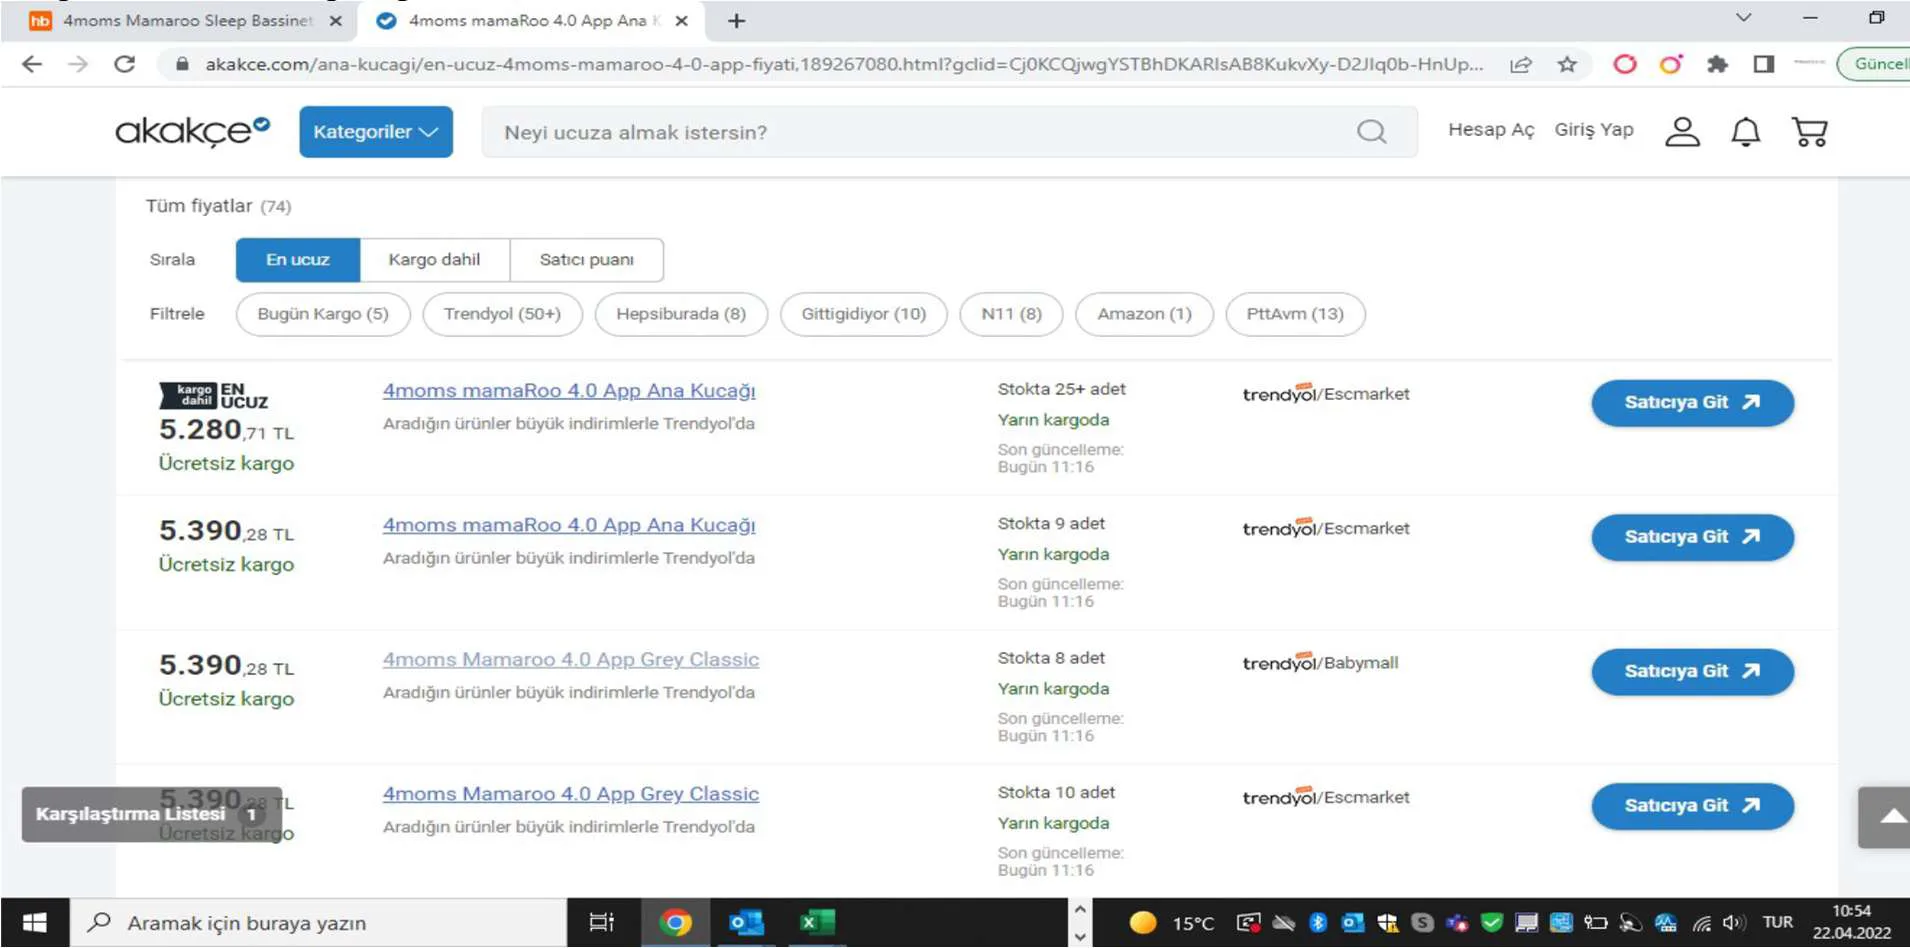
Task: Open the Chrome extensions puzzle icon
Action: click(1717, 64)
